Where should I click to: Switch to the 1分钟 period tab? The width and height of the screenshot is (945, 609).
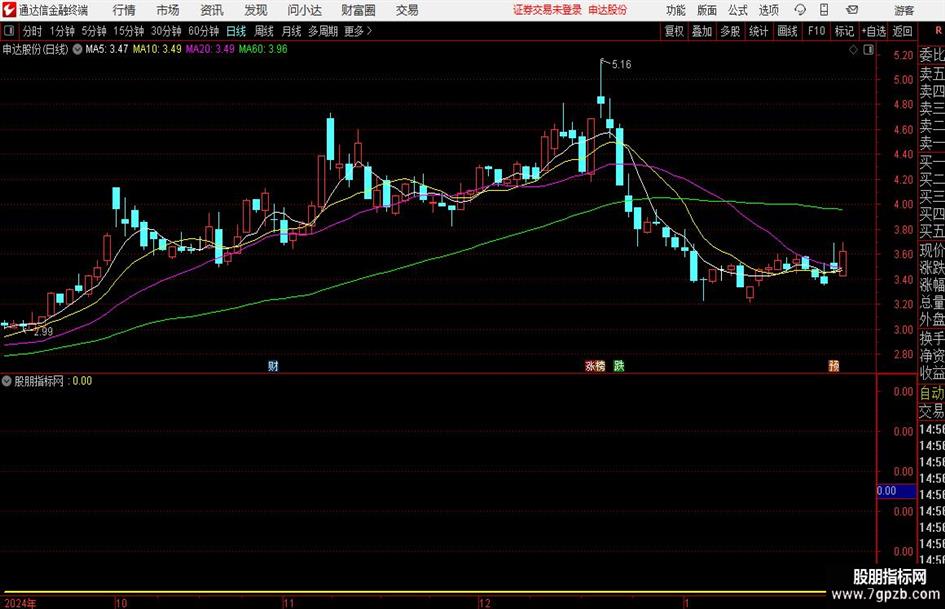pos(62,31)
